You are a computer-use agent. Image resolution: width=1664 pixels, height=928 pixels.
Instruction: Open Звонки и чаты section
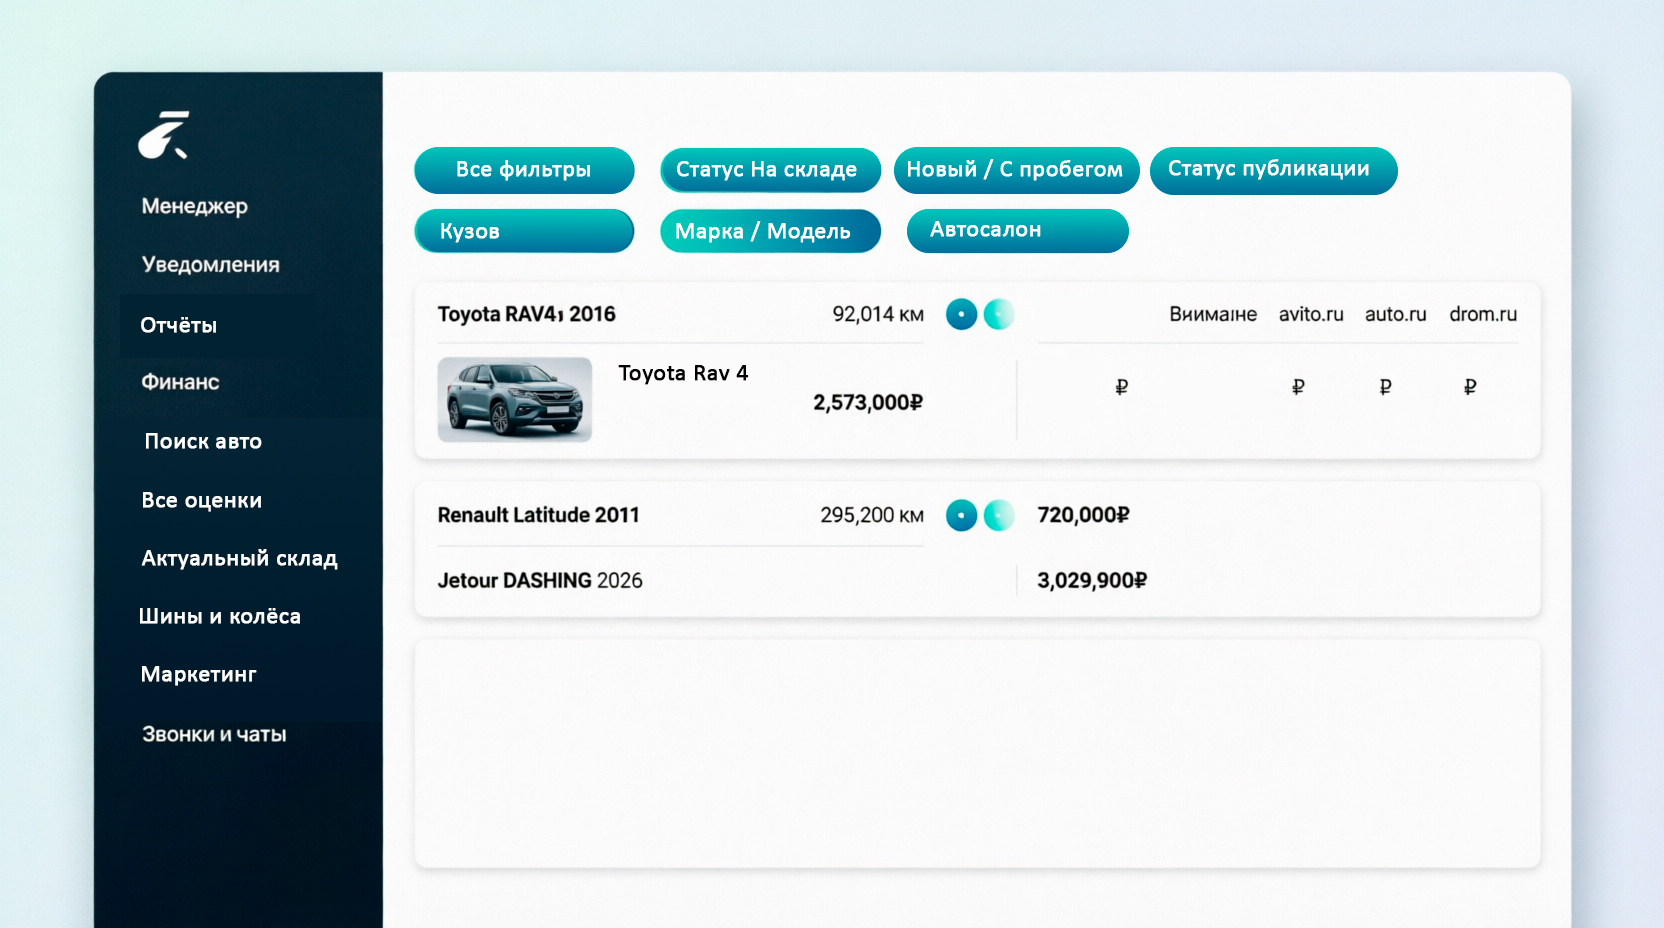coord(214,734)
